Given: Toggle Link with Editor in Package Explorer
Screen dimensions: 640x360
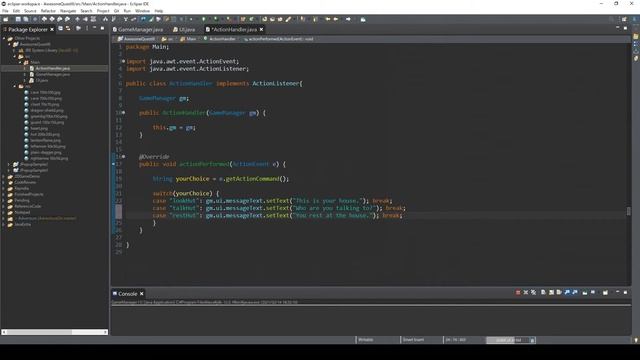Looking at the screenshot, I should click(x=68, y=29).
